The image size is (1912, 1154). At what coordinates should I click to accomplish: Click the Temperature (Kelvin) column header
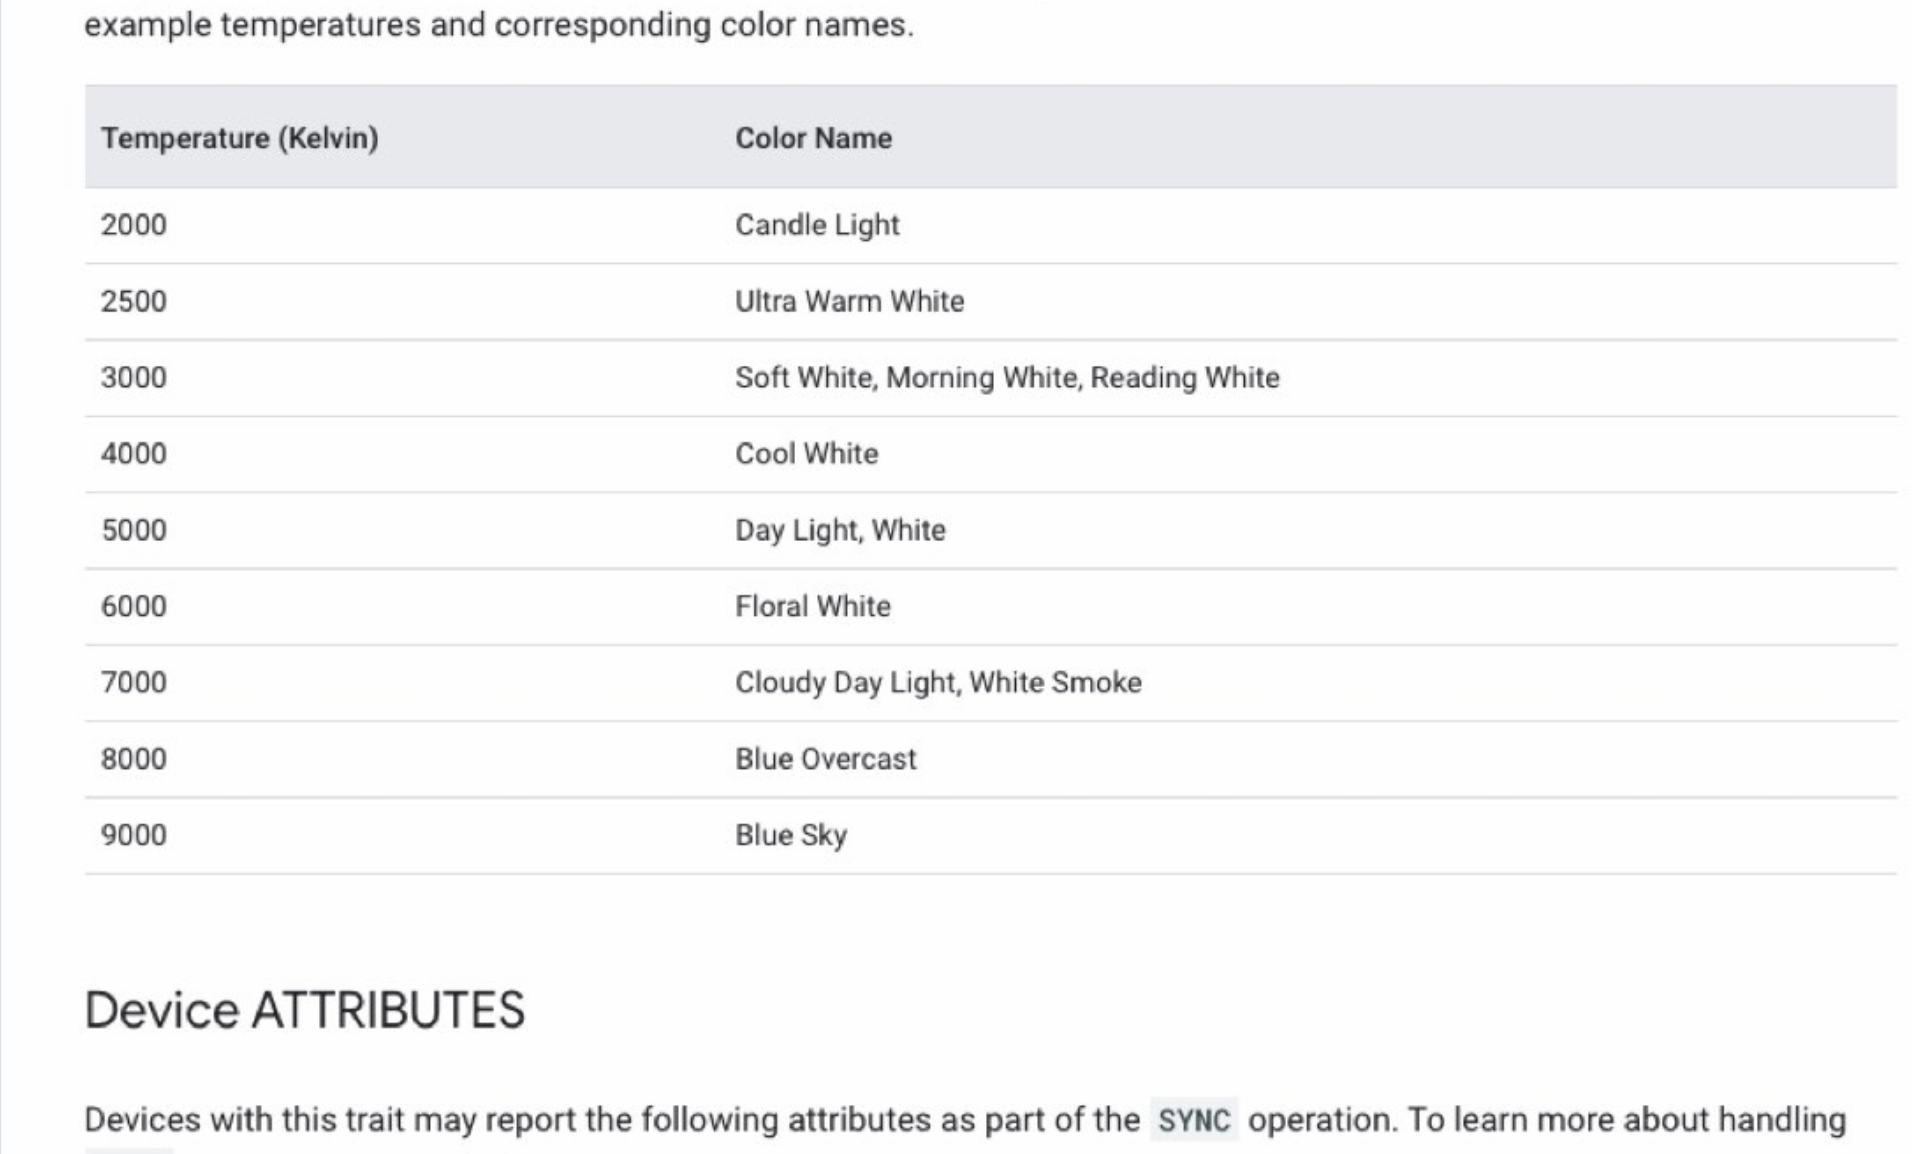pos(239,138)
